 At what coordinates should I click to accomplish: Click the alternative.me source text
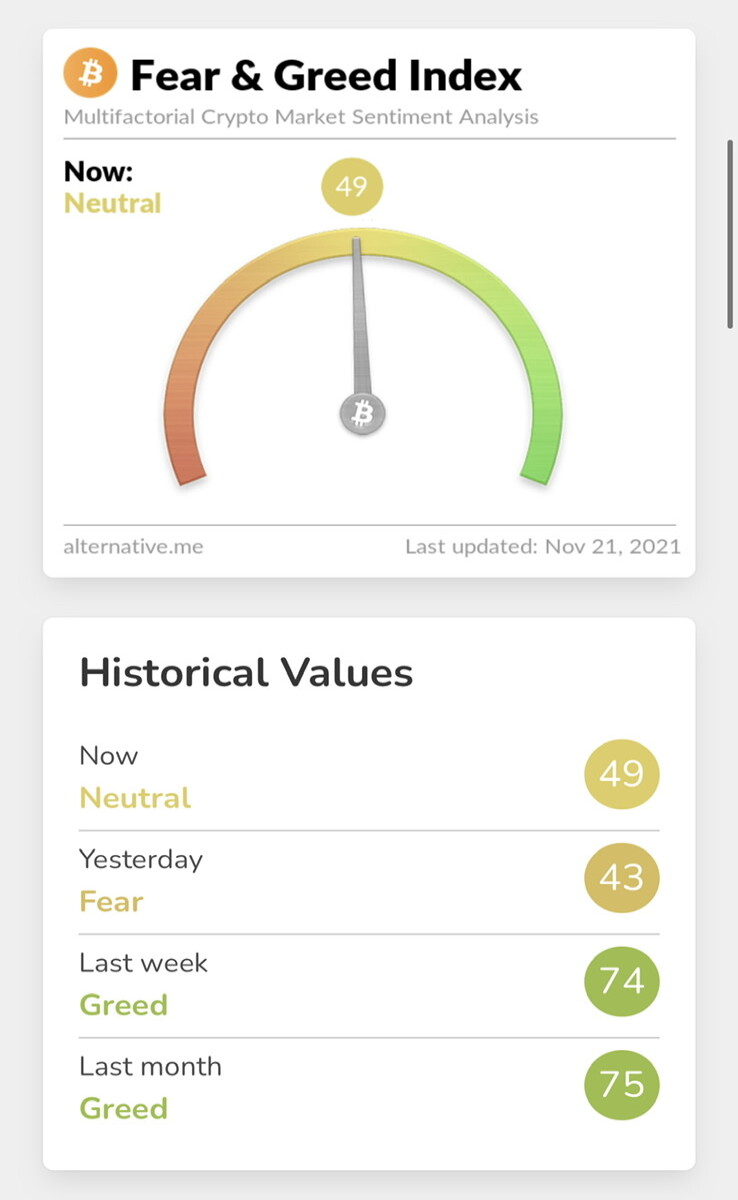(x=133, y=547)
